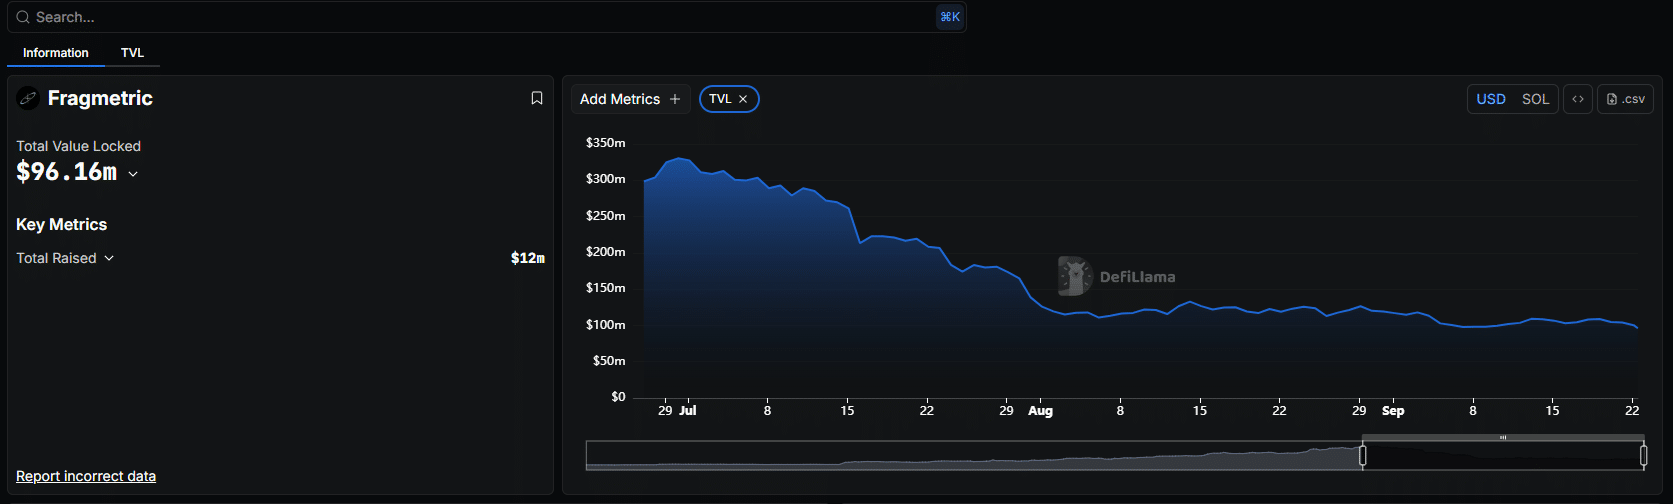
Task: Click the $100m y-axis label
Action: point(606,325)
